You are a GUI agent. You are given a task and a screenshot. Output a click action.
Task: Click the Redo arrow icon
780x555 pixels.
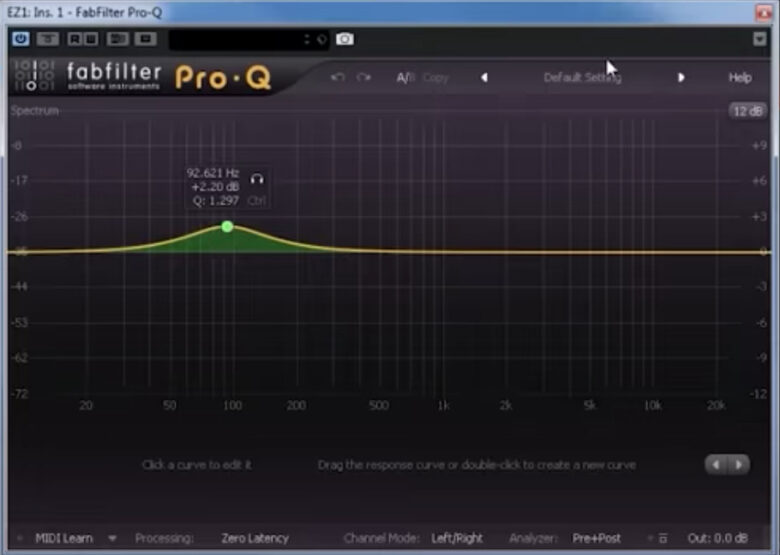pos(364,78)
